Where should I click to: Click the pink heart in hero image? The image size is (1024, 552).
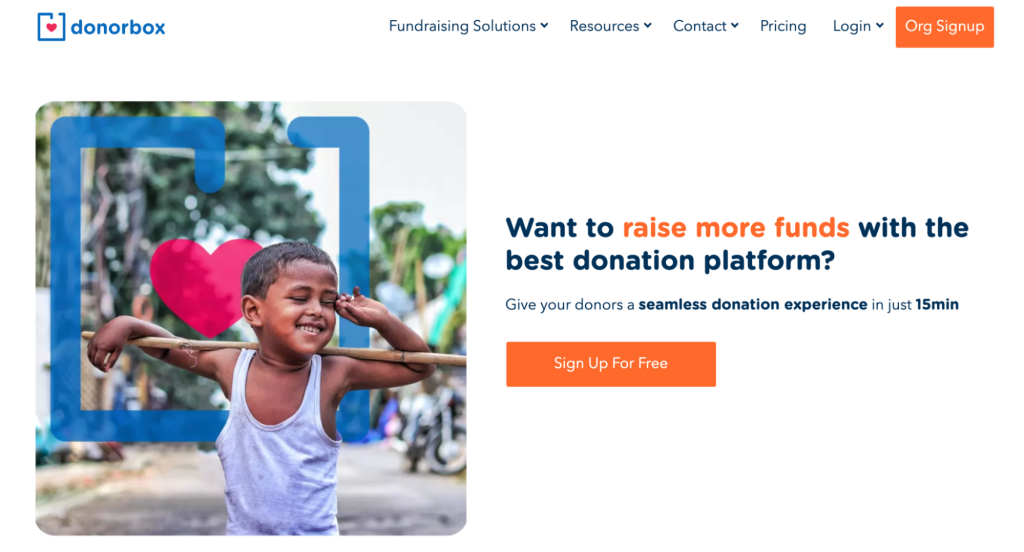[x=199, y=286]
